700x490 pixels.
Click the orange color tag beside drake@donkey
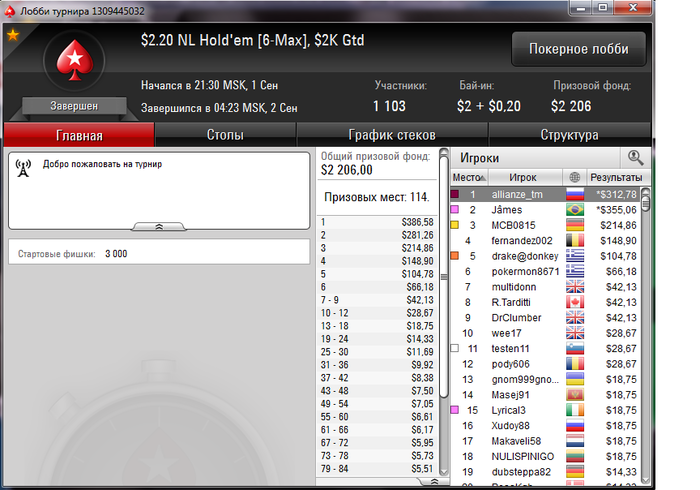454,256
